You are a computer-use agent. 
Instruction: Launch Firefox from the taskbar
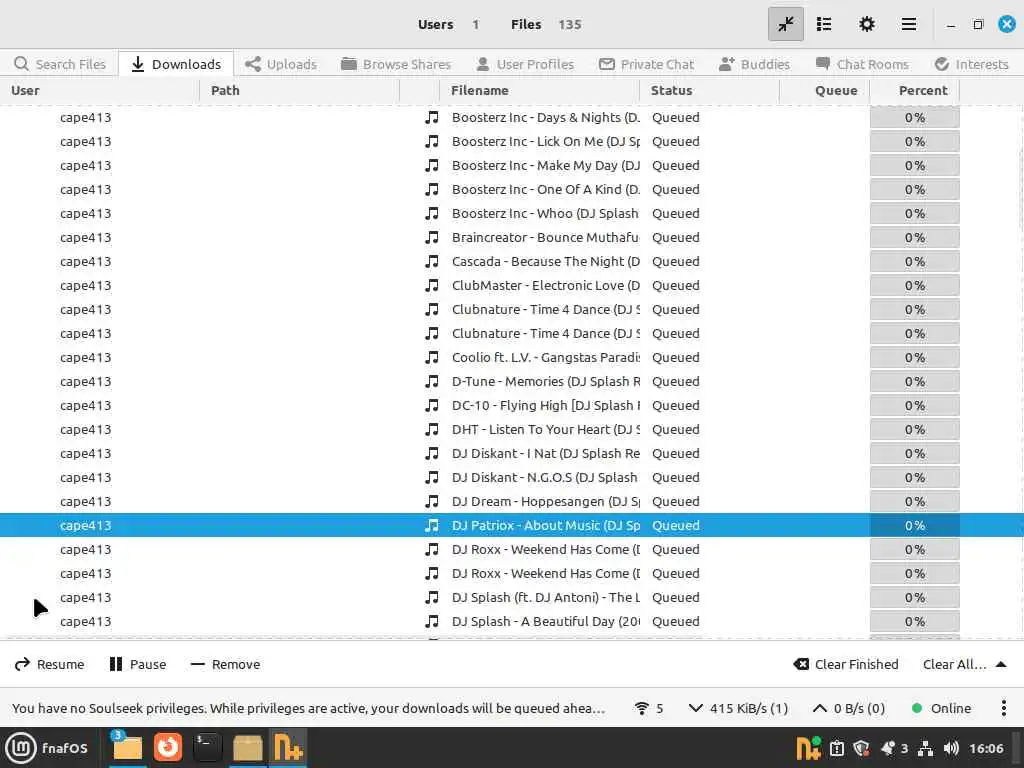tap(168, 748)
